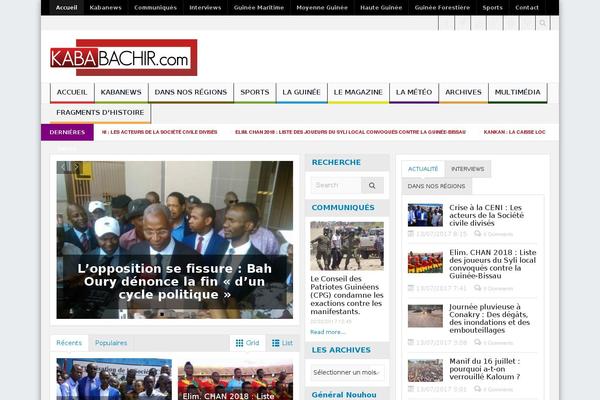The height and width of the screenshot is (400, 600).
Task: Click calendar icon under Crise à la CENI article
Action: click(x=411, y=233)
